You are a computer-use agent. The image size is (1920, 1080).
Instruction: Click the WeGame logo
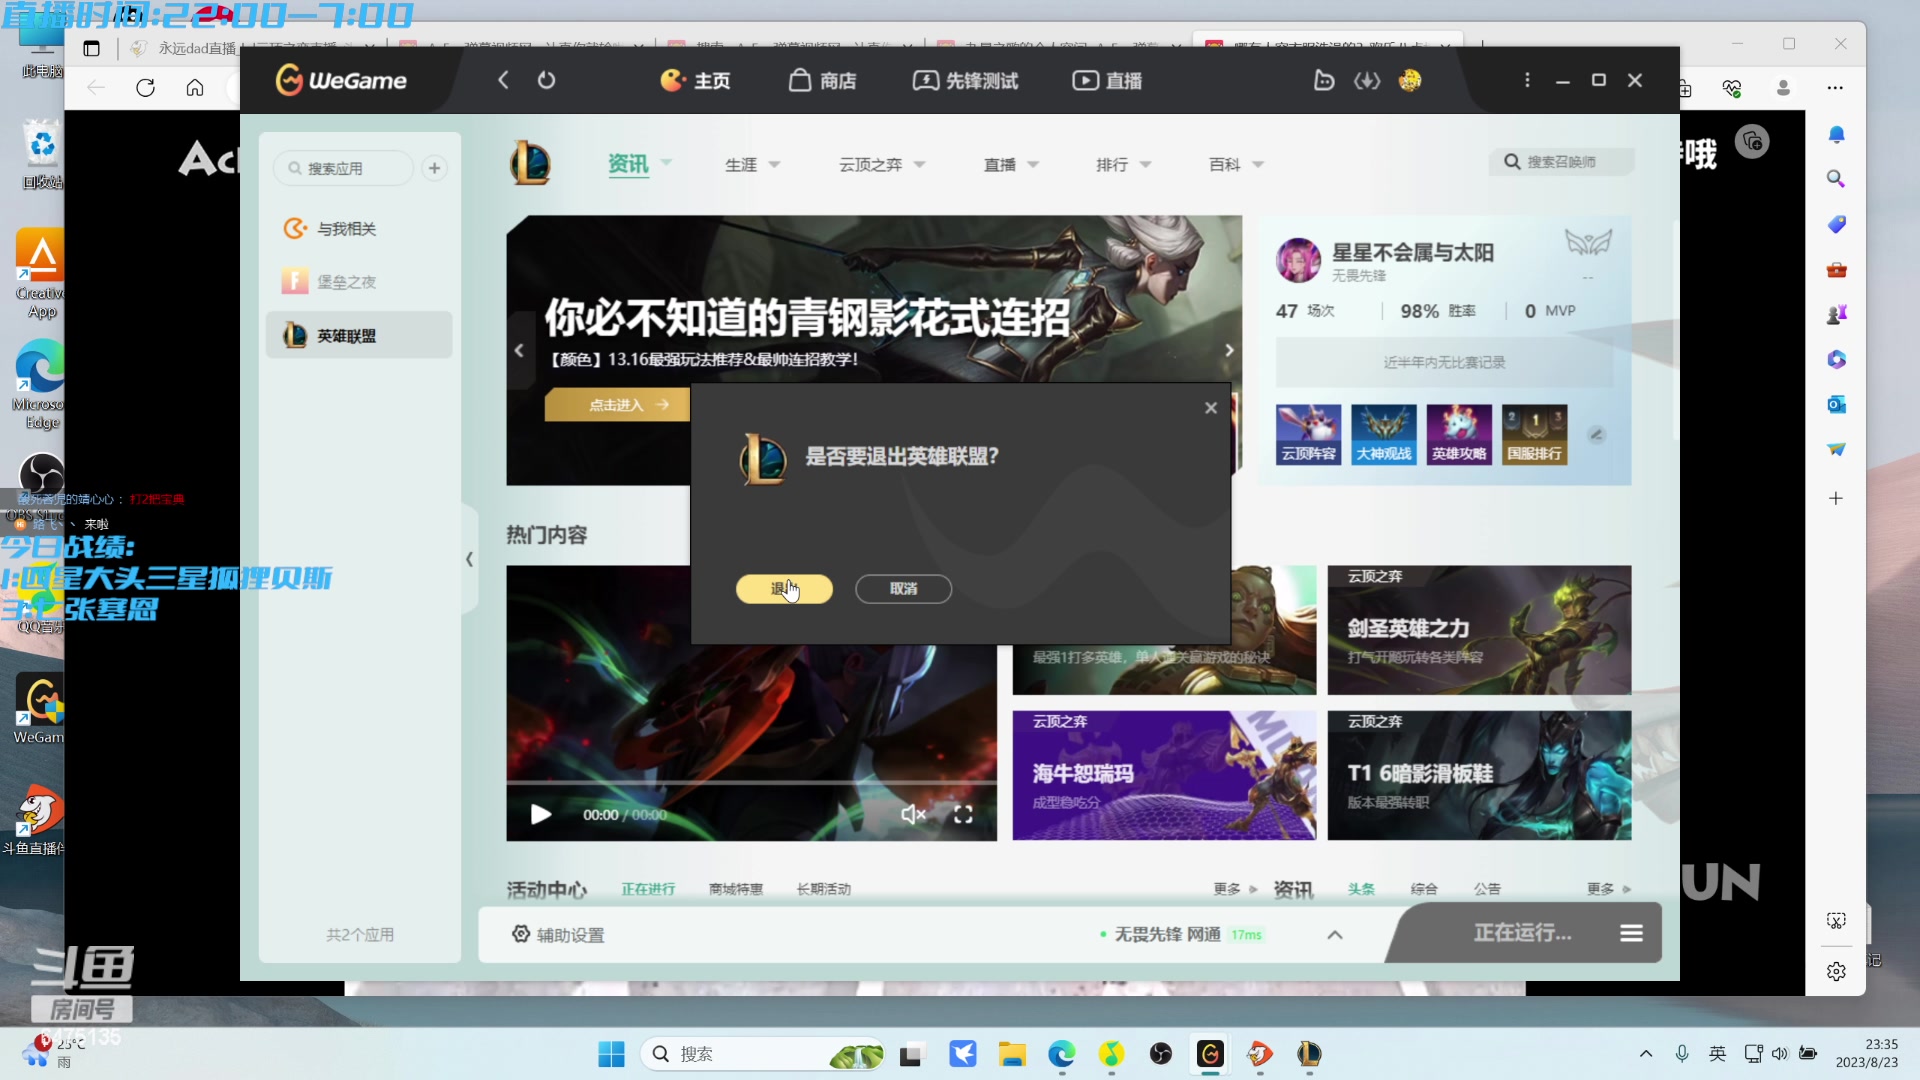point(341,80)
